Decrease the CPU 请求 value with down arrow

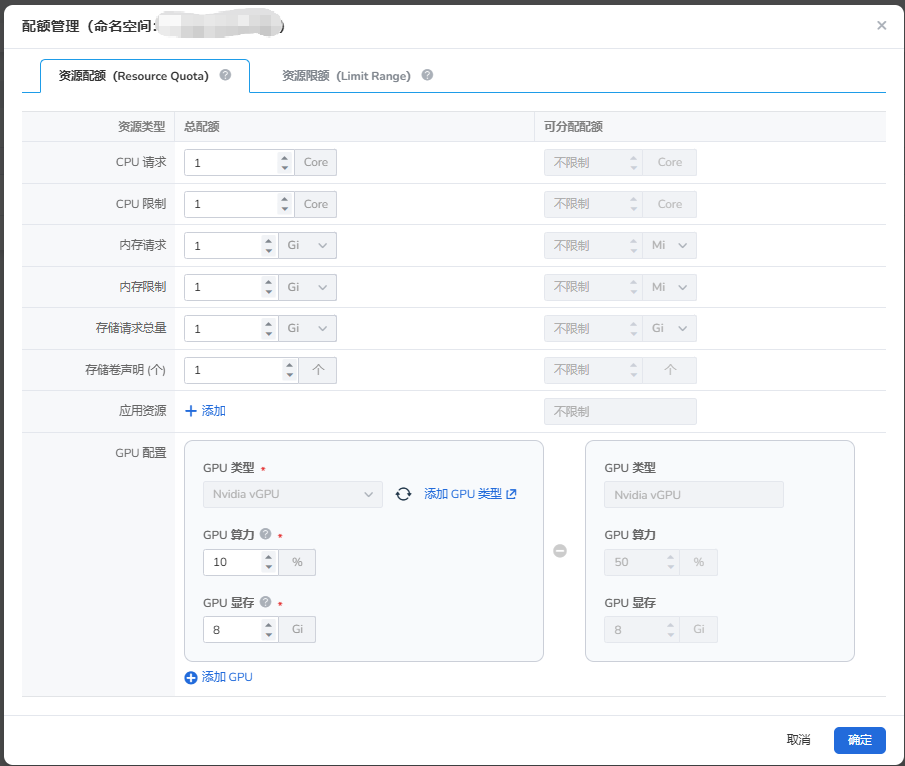tap(285, 168)
